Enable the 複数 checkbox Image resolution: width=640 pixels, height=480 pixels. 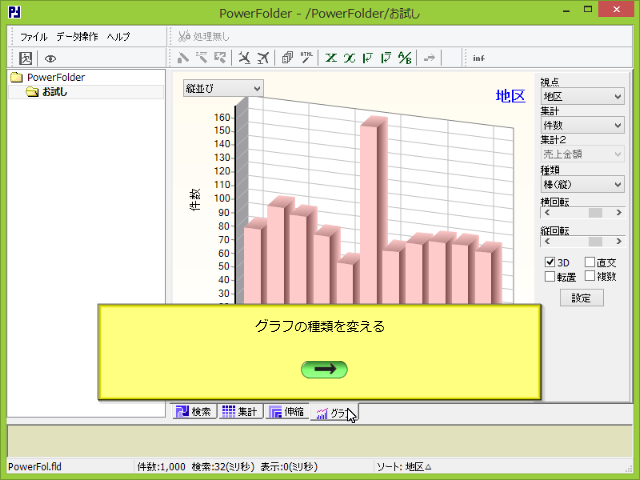590,276
